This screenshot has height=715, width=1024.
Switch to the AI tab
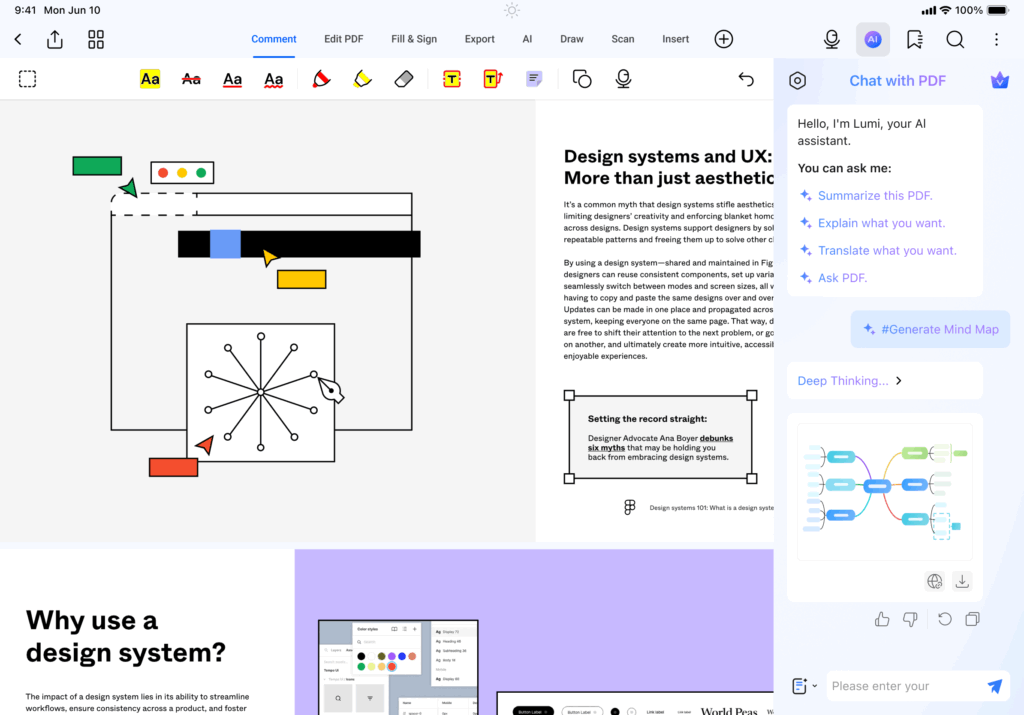pyautogui.click(x=527, y=39)
